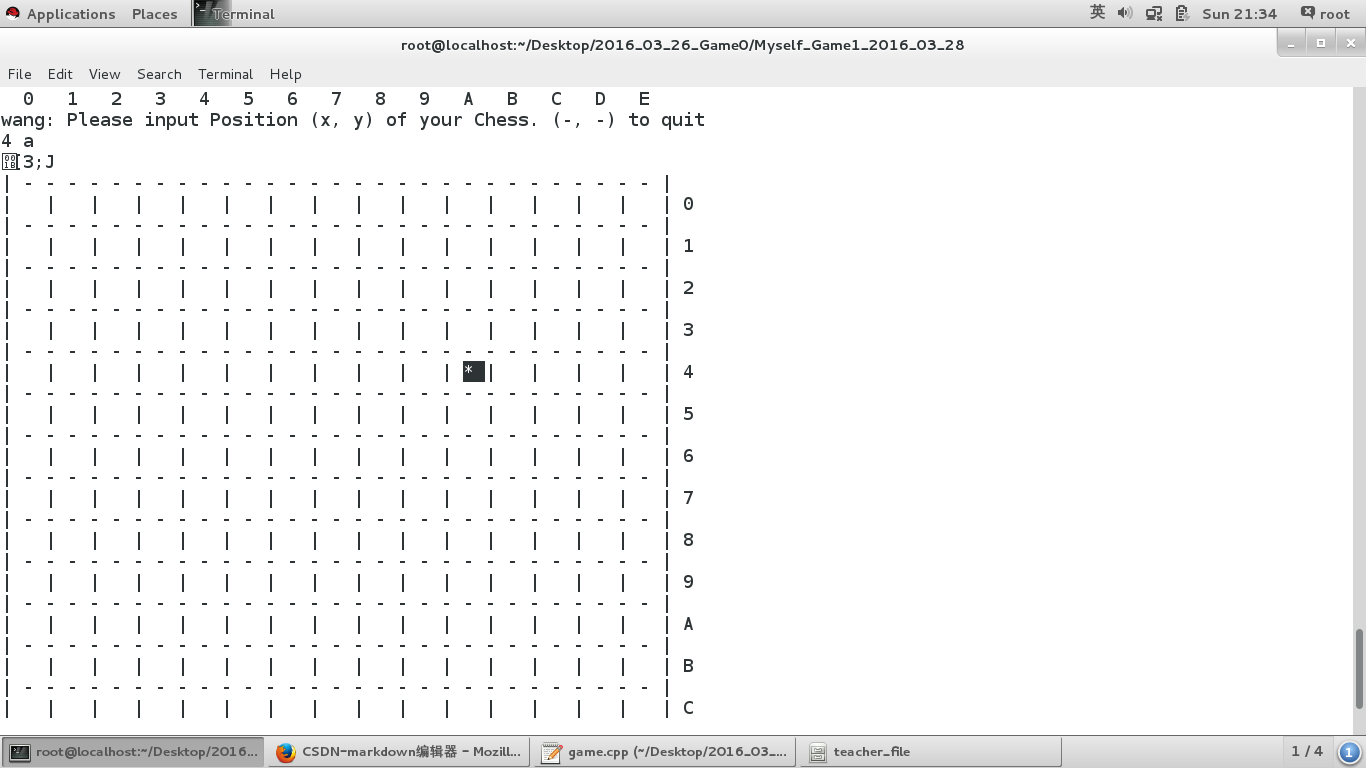Click the typed input '4 a' line
Viewport: 1366px width, 768px height.
point(17,141)
